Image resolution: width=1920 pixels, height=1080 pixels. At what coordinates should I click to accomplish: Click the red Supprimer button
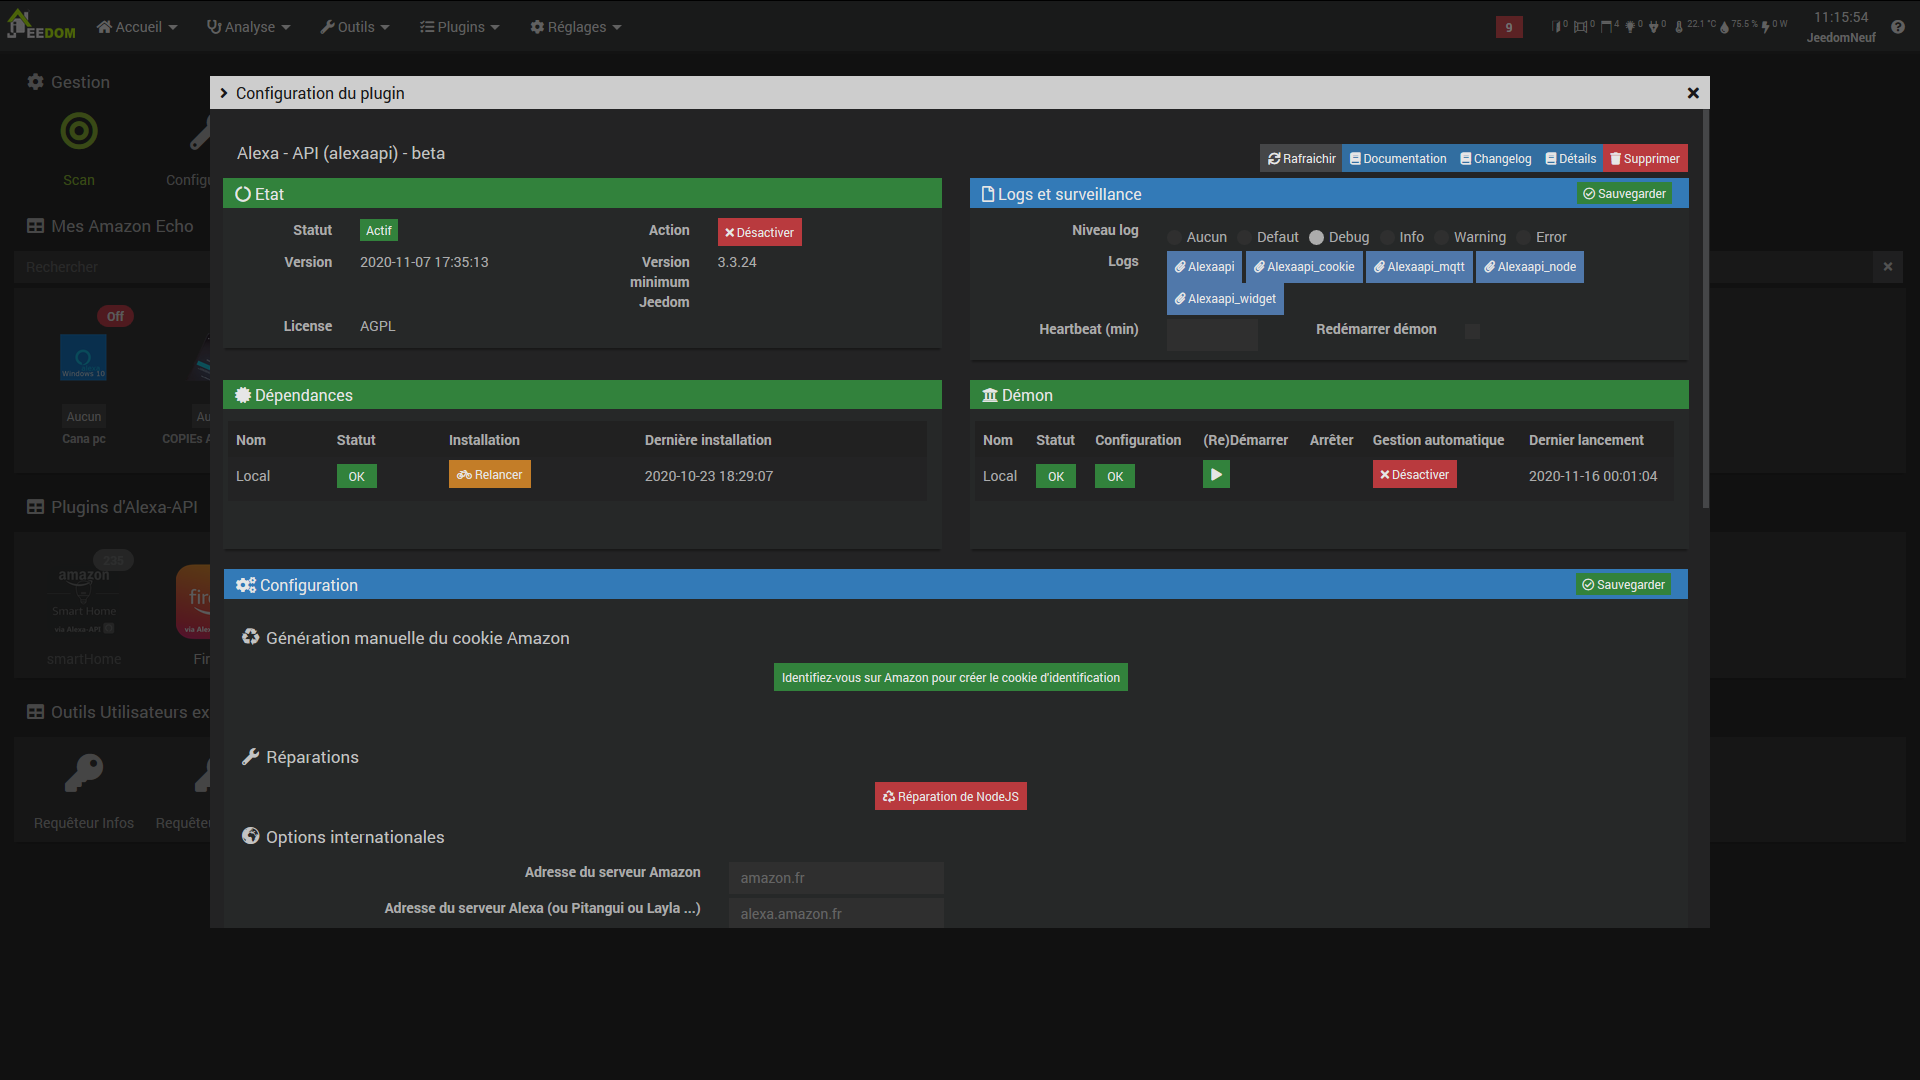1645,158
